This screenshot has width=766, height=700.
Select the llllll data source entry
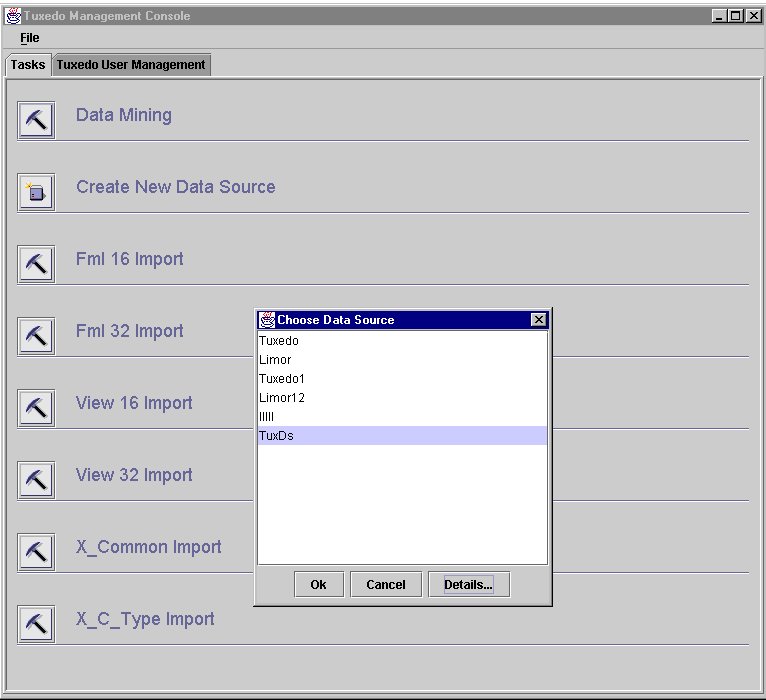[x=402, y=417]
